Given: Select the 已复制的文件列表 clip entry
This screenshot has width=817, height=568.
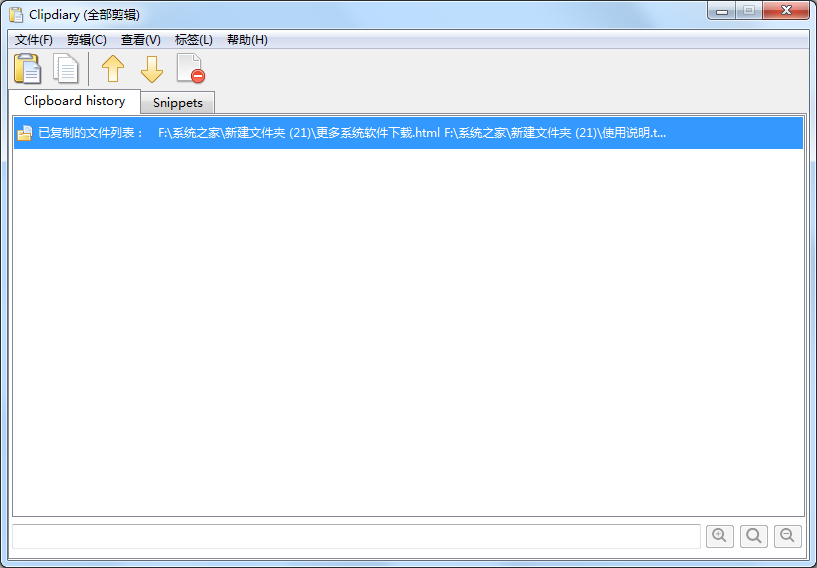Looking at the screenshot, I should [408, 133].
